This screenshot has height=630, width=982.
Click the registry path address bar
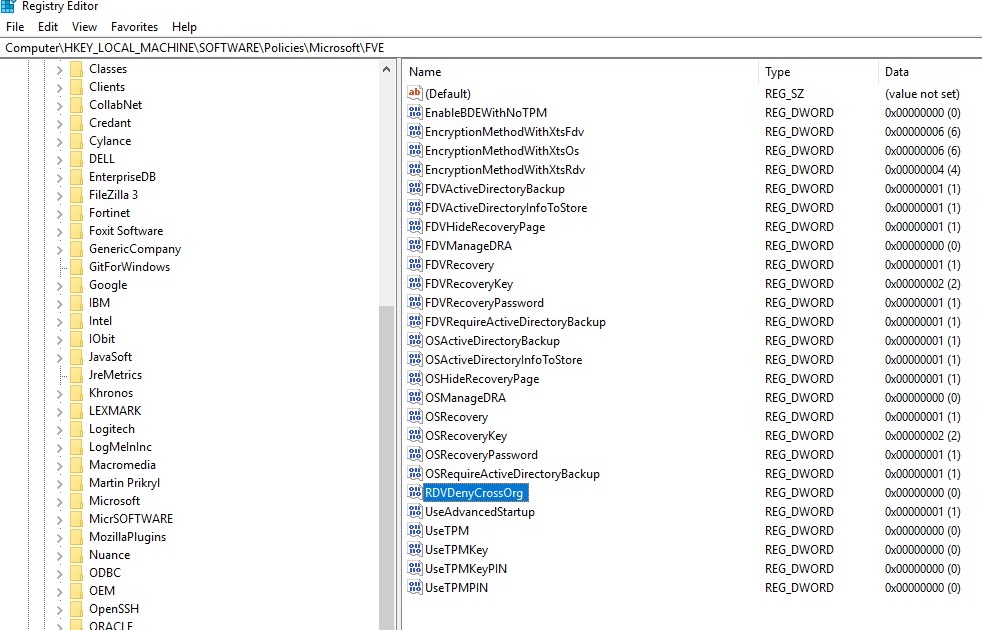click(200, 45)
